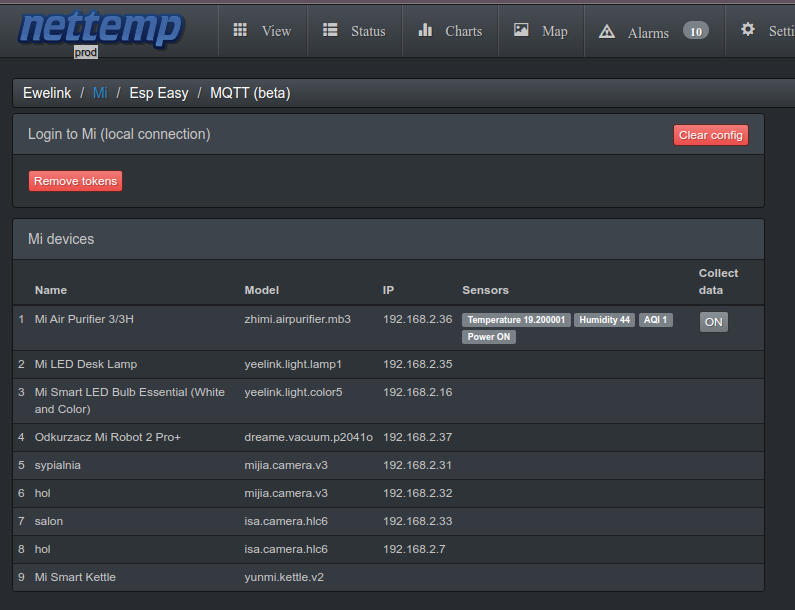Select the Mi LED Desk Lamp name
Viewport: 795px width, 610px height.
click(86, 364)
